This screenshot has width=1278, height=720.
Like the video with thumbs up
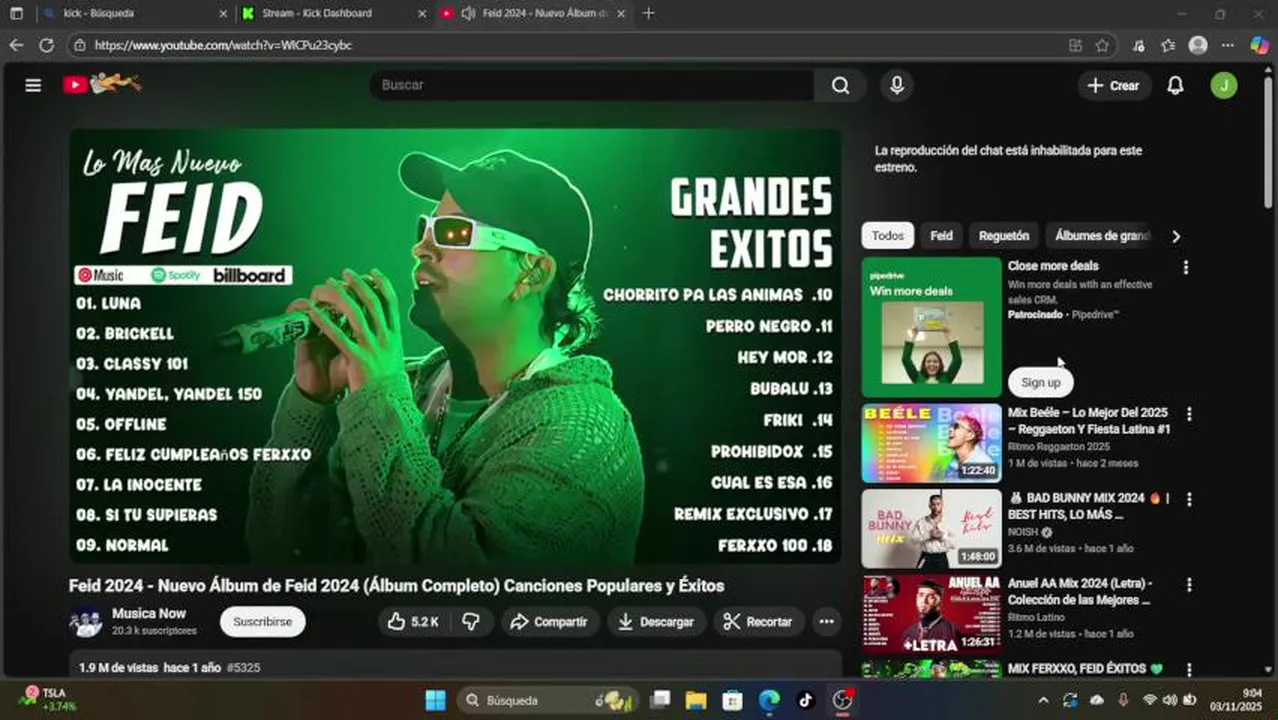[414, 621]
